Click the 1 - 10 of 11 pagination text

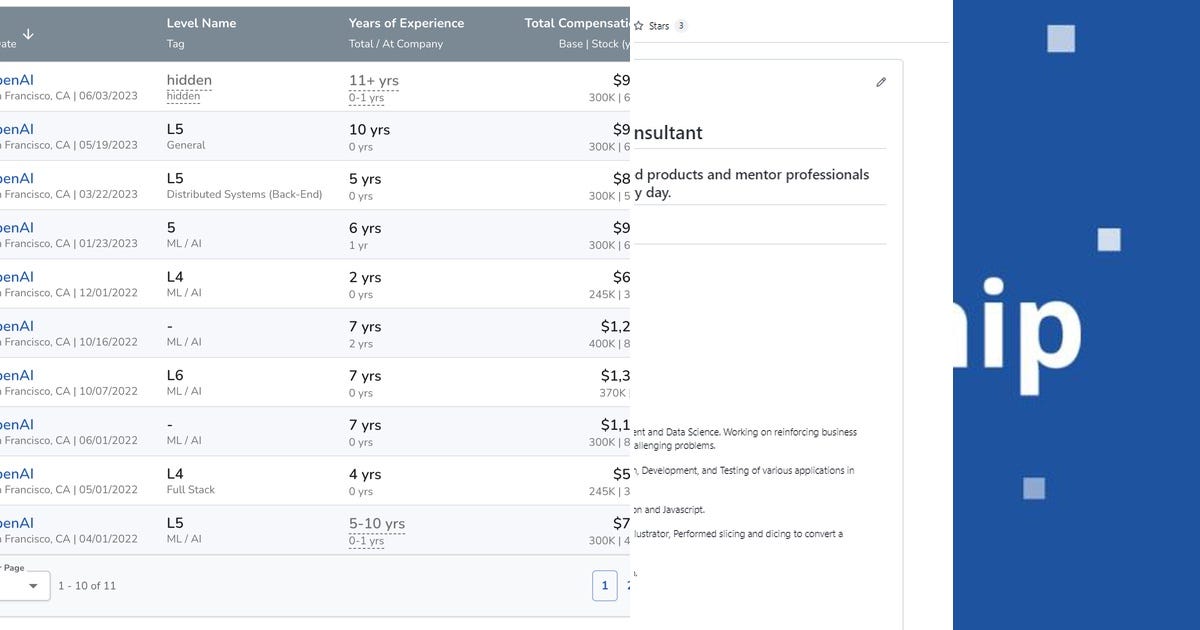point(87,586)
